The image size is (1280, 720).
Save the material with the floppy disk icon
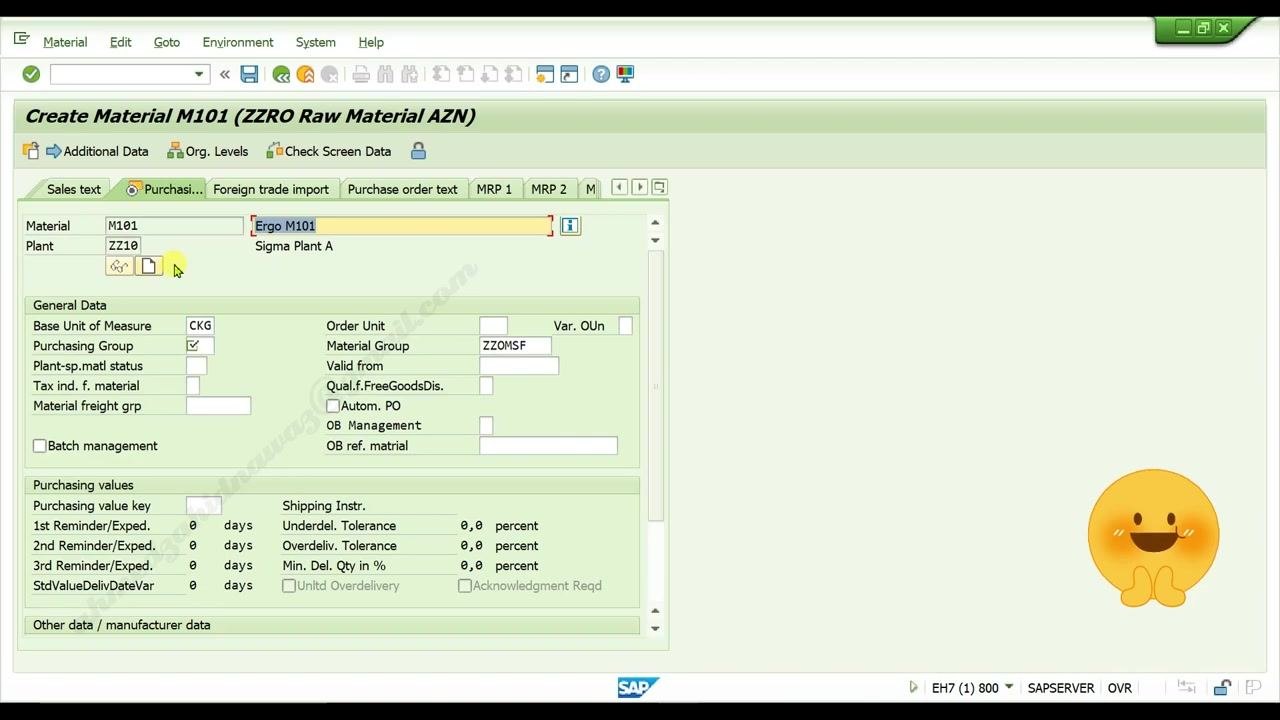pos(249,74)
